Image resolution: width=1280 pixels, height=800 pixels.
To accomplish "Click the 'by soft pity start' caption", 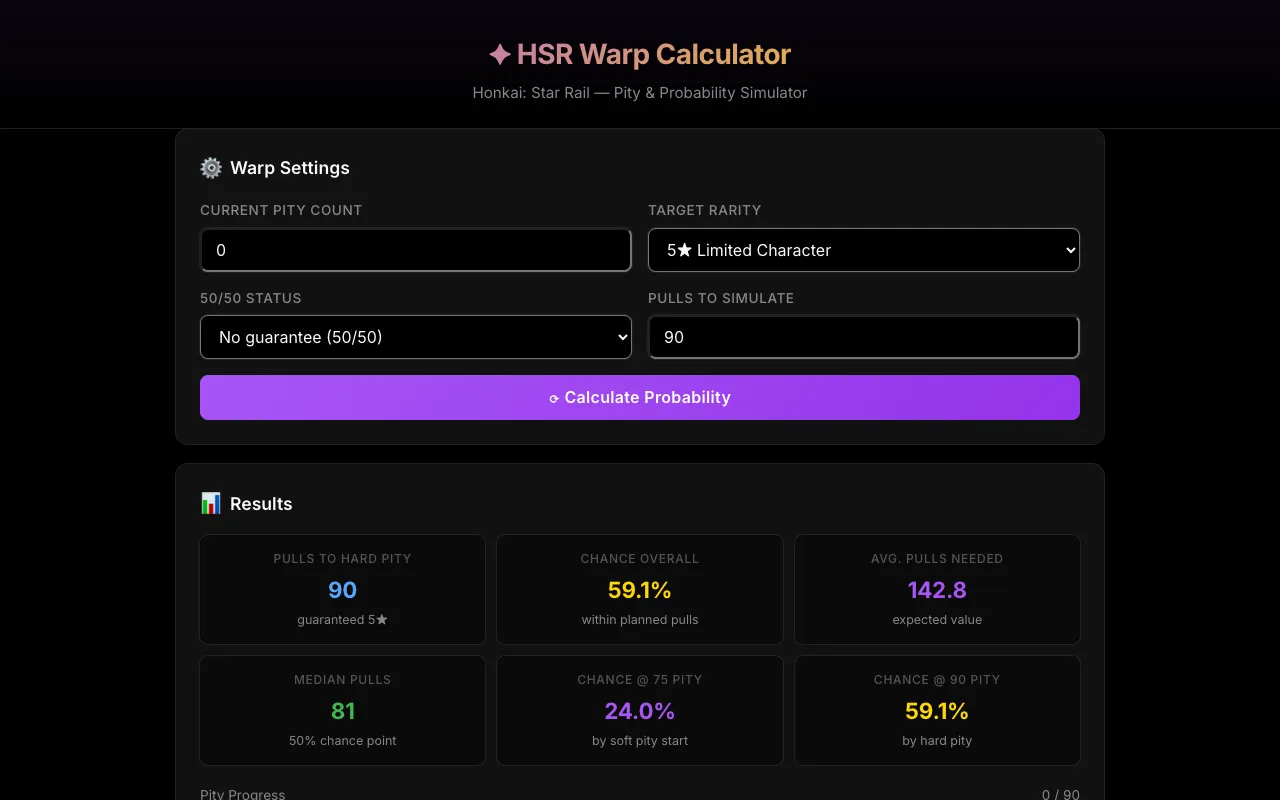I will coord(640,741).
